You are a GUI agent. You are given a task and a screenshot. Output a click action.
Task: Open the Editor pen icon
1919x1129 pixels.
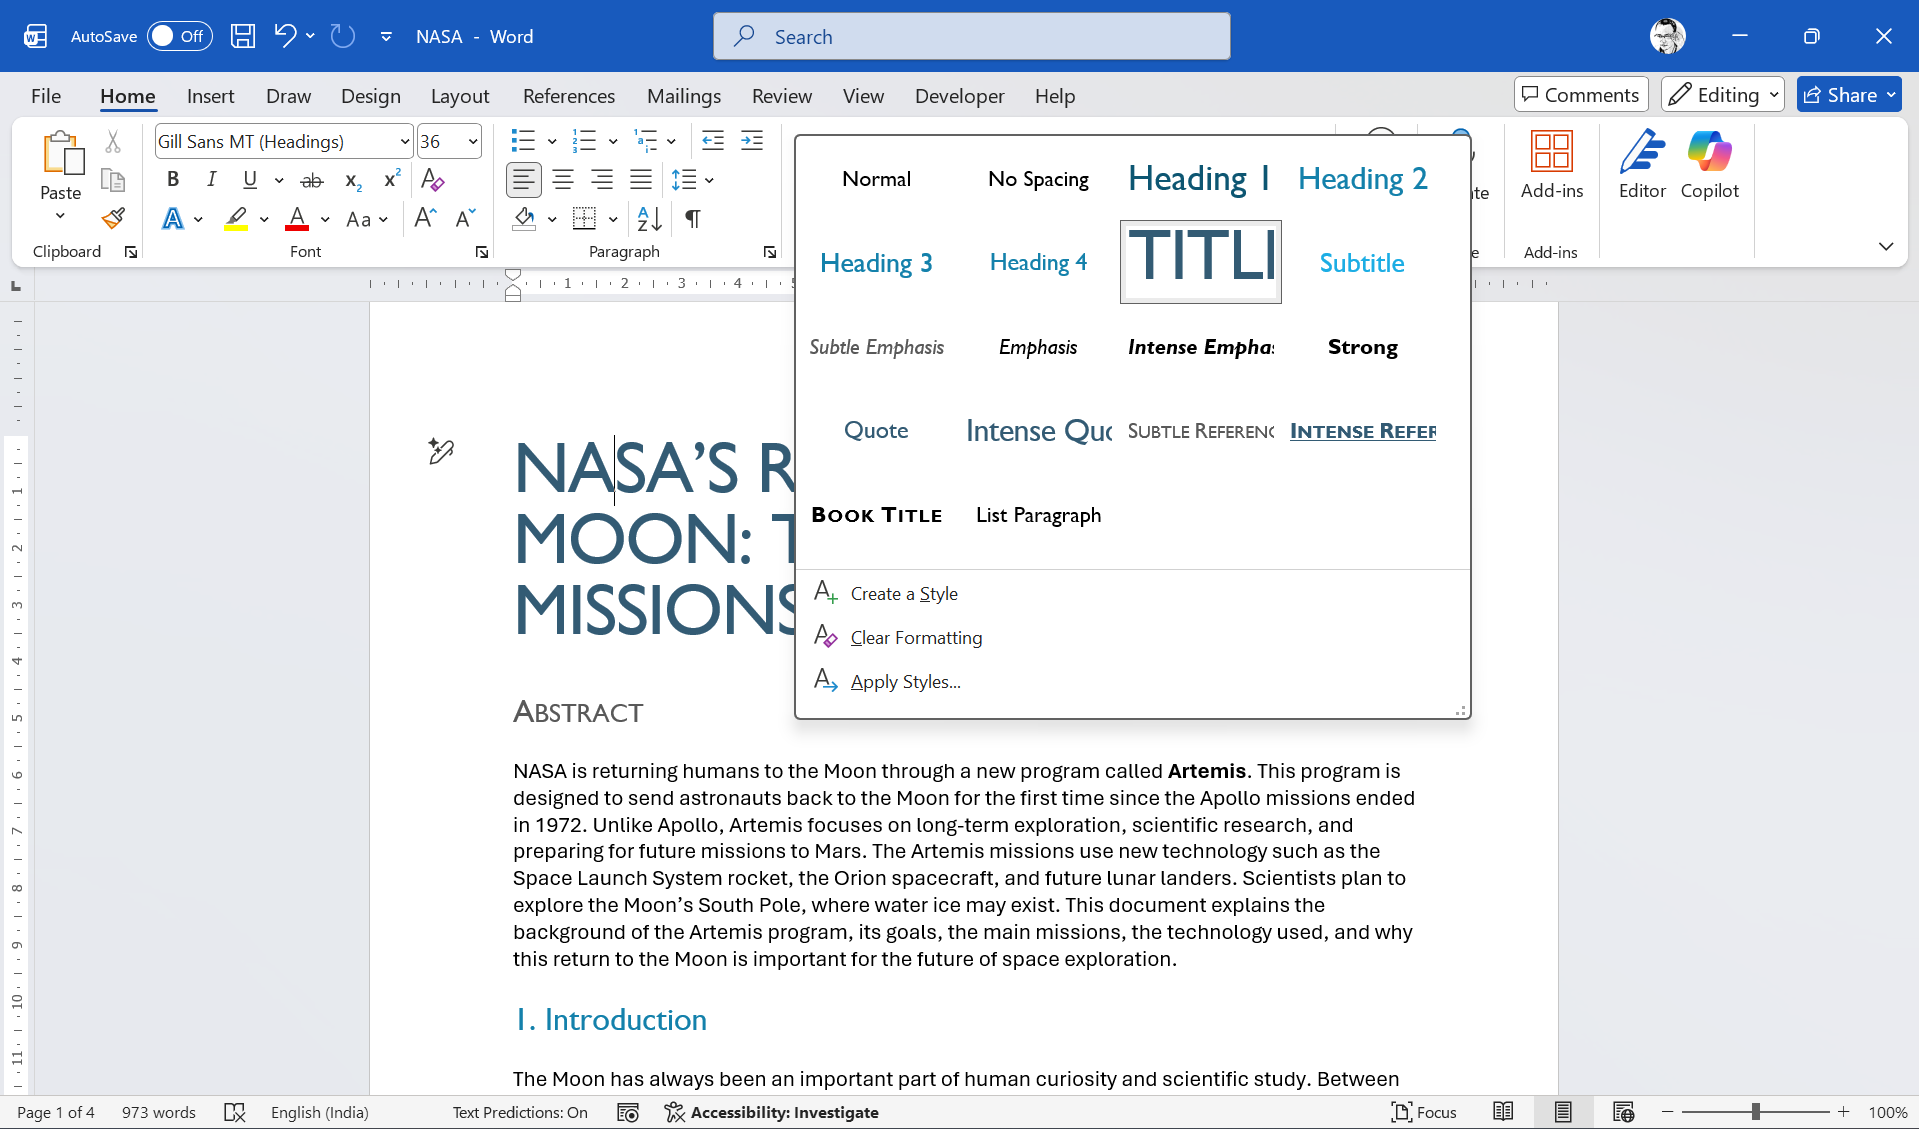coord(1642,152)
